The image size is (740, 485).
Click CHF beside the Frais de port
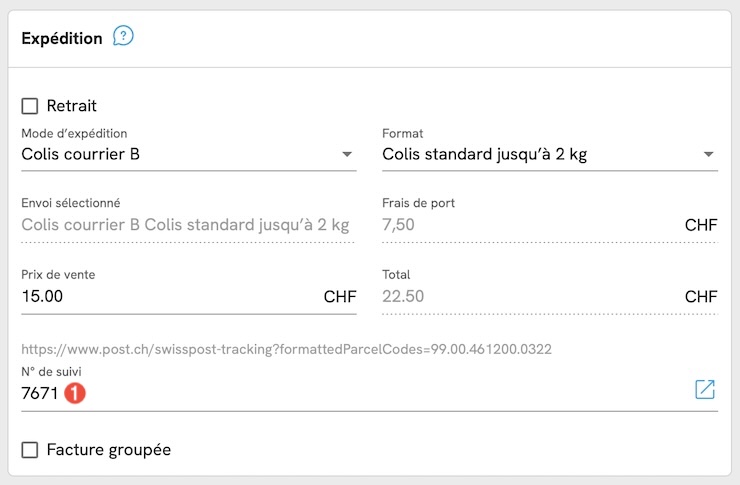point(701,225)
